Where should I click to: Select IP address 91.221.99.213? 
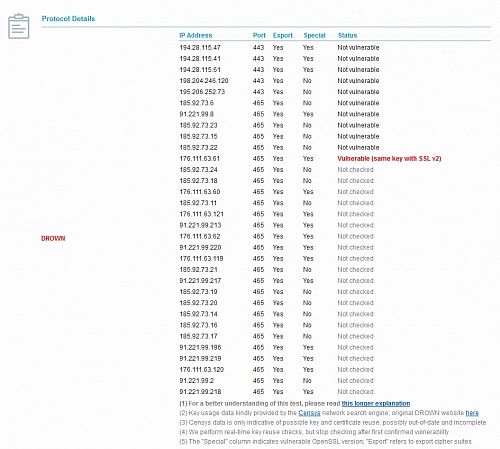pos(200,225)
